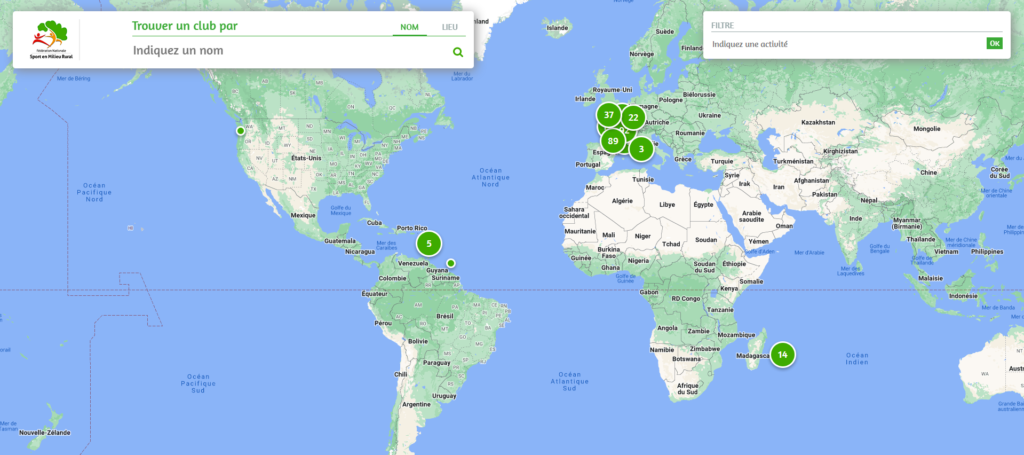This screenshot has width=1024, height=455.
Task: Open the cluster marker showing 3 clubs
Action: click(x=641, y=149)
